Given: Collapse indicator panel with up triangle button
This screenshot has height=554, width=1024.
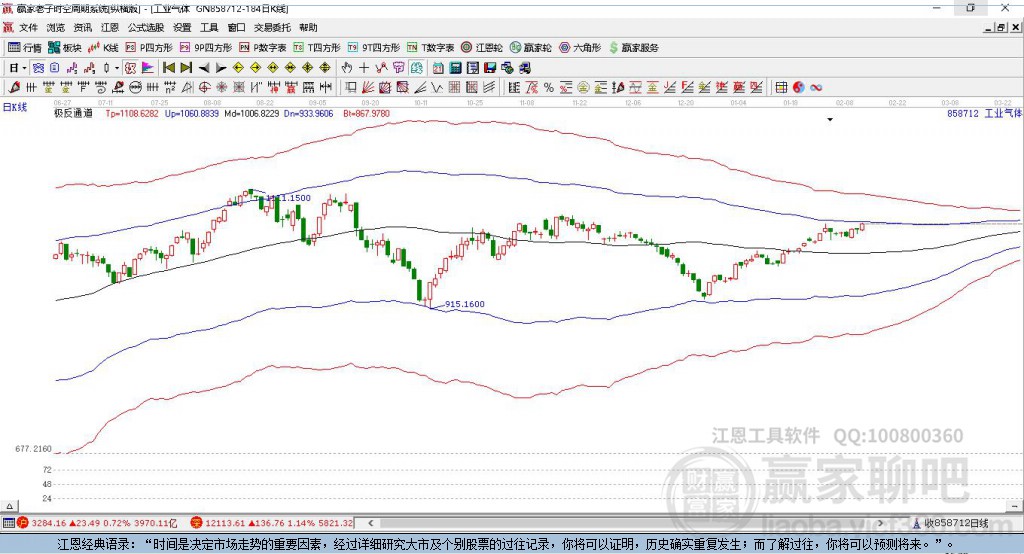Looking at the screenshot, I should coord(9,506).
